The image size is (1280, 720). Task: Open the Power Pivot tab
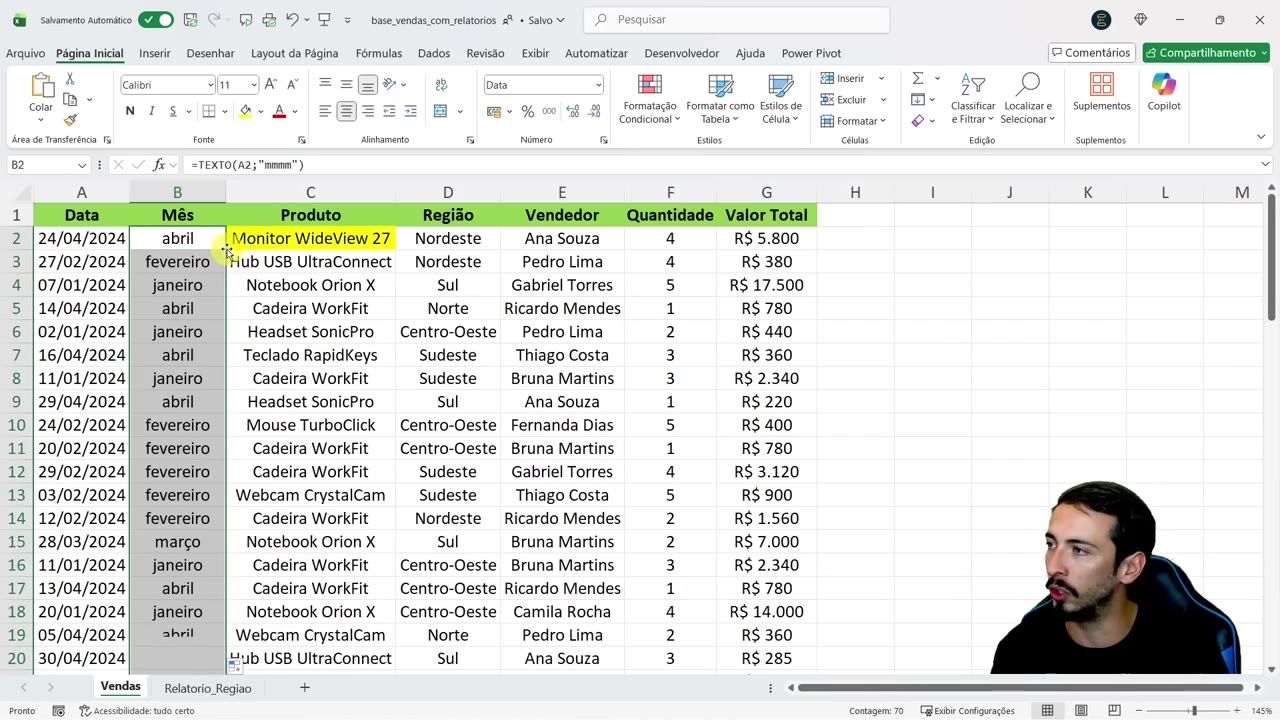(811, 53)
